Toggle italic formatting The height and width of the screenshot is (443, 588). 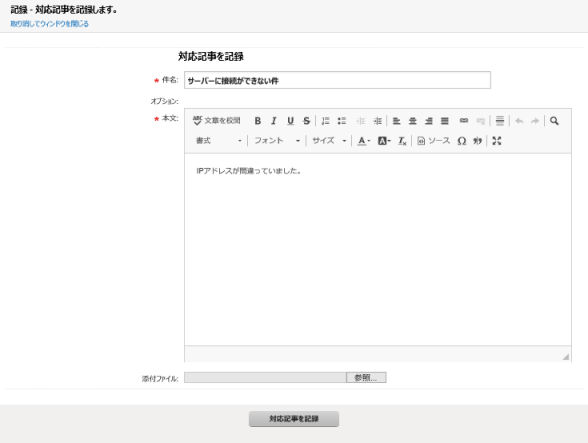(x=274, y=121)
